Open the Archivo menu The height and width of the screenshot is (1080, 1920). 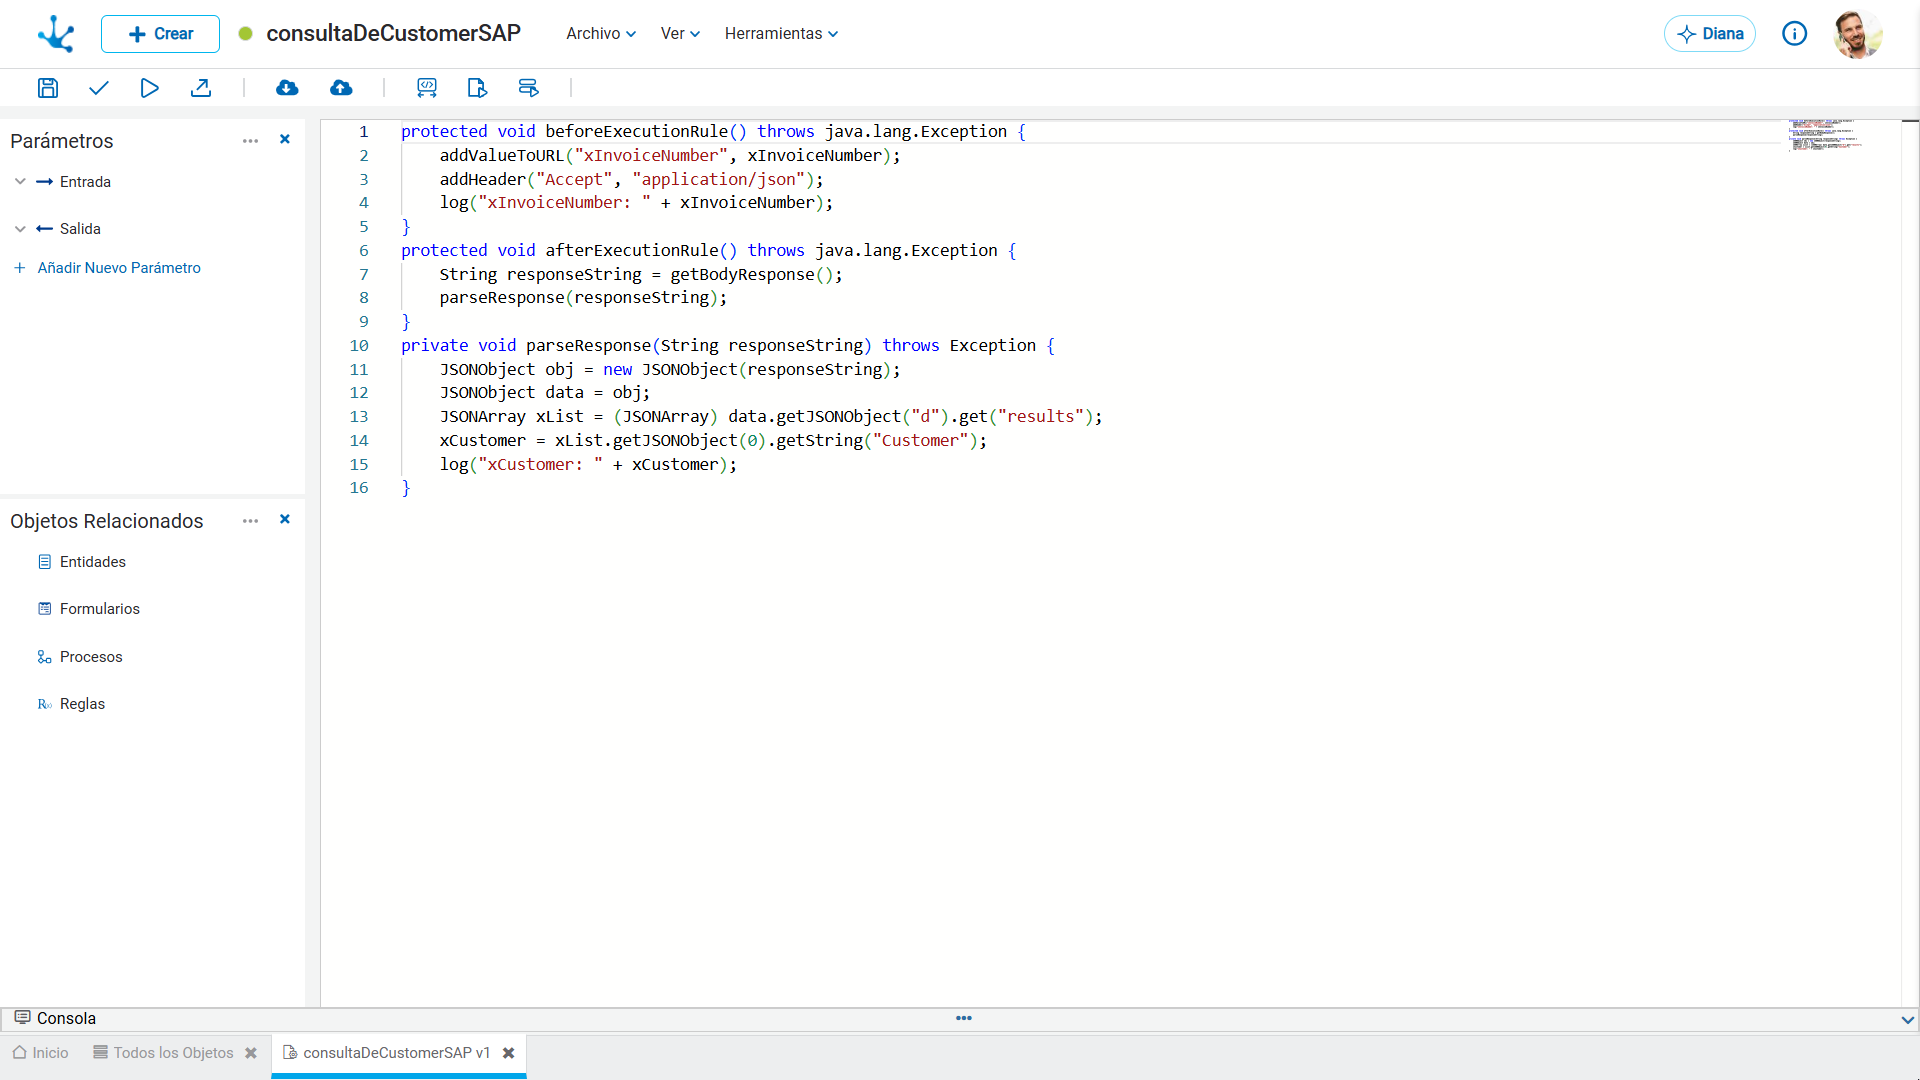601,34
